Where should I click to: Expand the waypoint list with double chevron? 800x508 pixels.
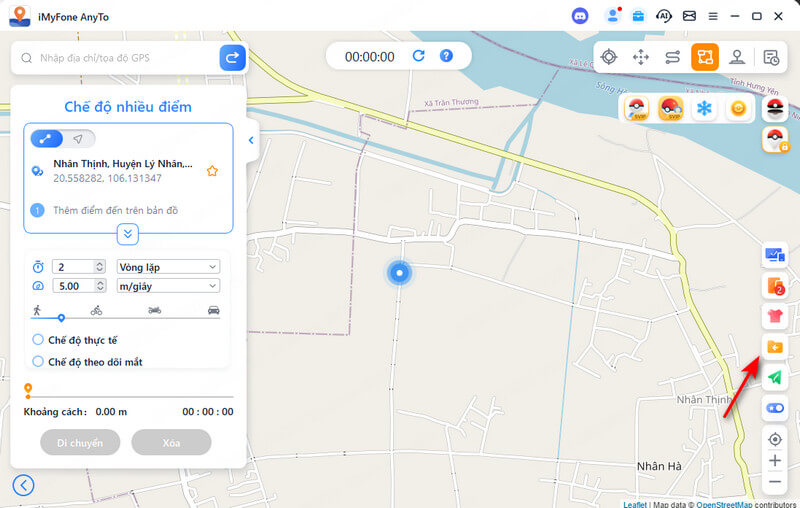tap(128, 234)
